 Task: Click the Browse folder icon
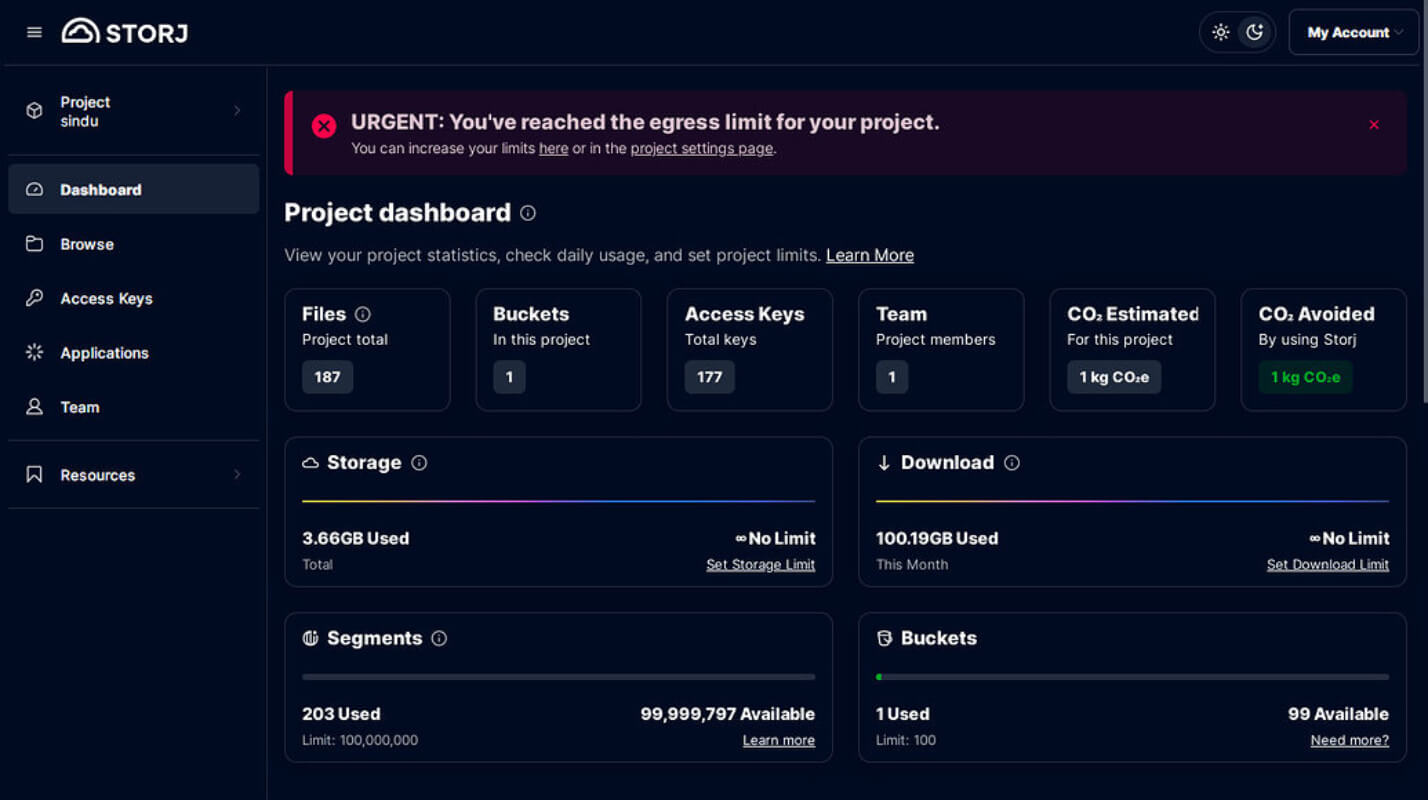coord(34,244)
